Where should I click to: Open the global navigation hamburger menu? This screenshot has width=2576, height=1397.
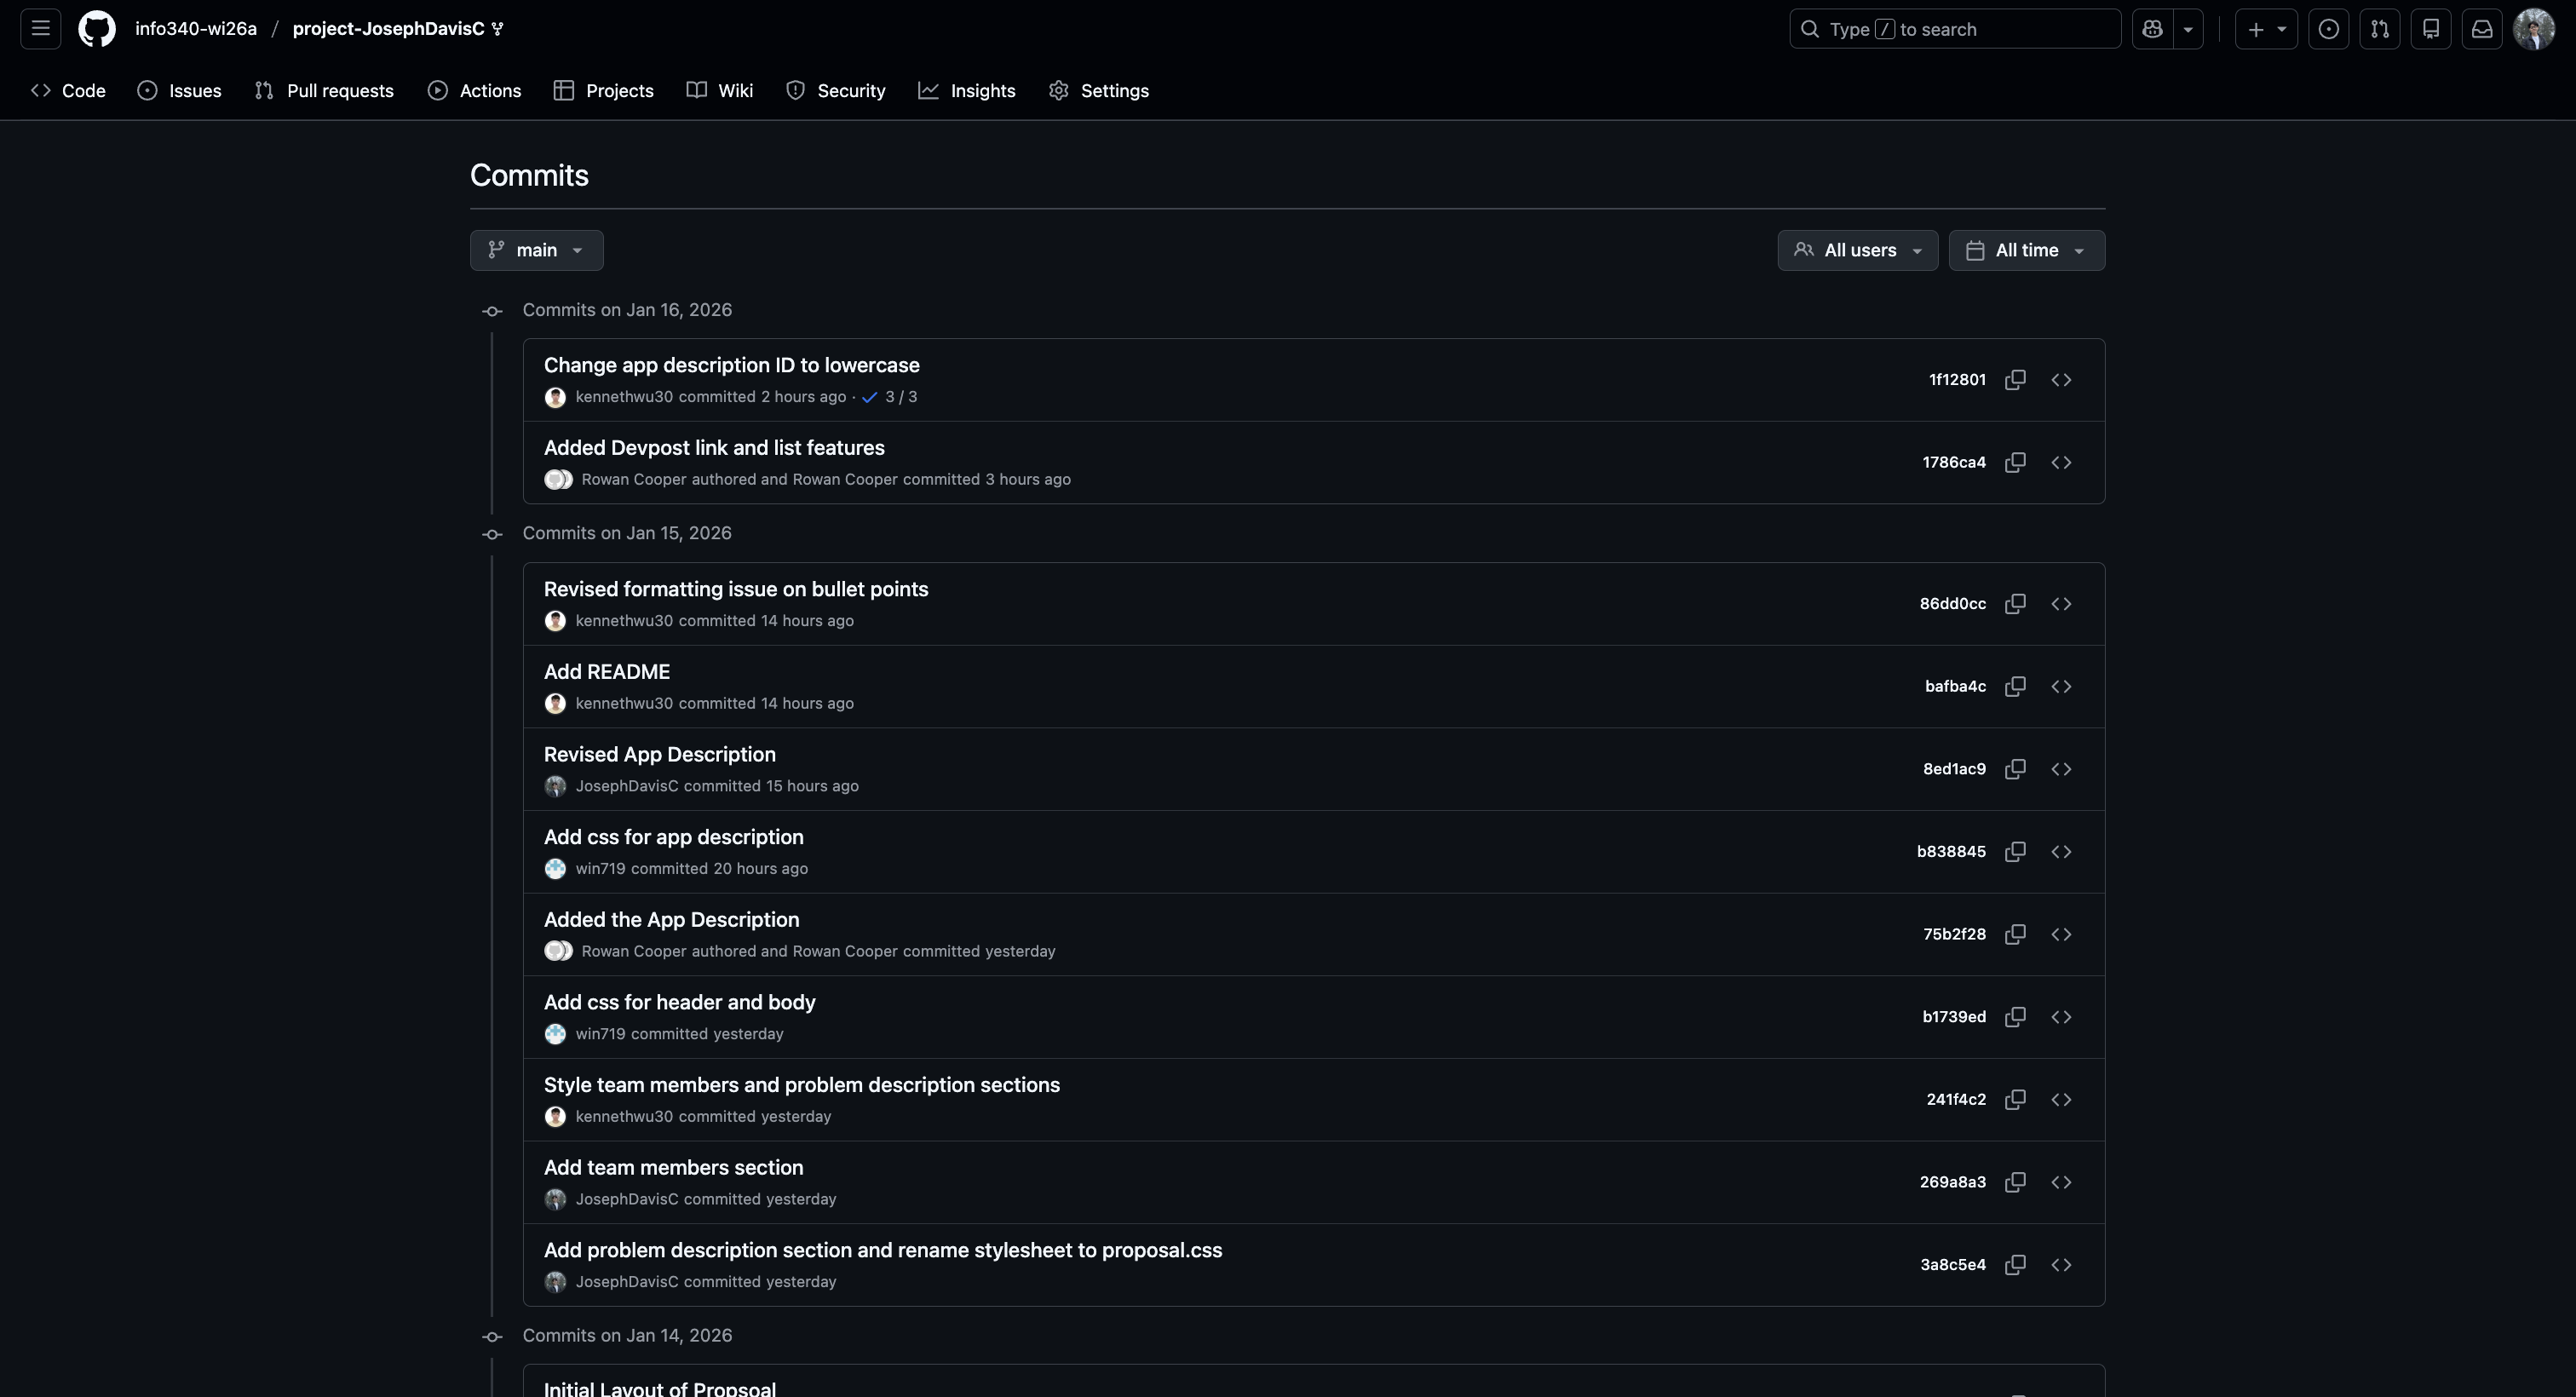coord(39,28)
